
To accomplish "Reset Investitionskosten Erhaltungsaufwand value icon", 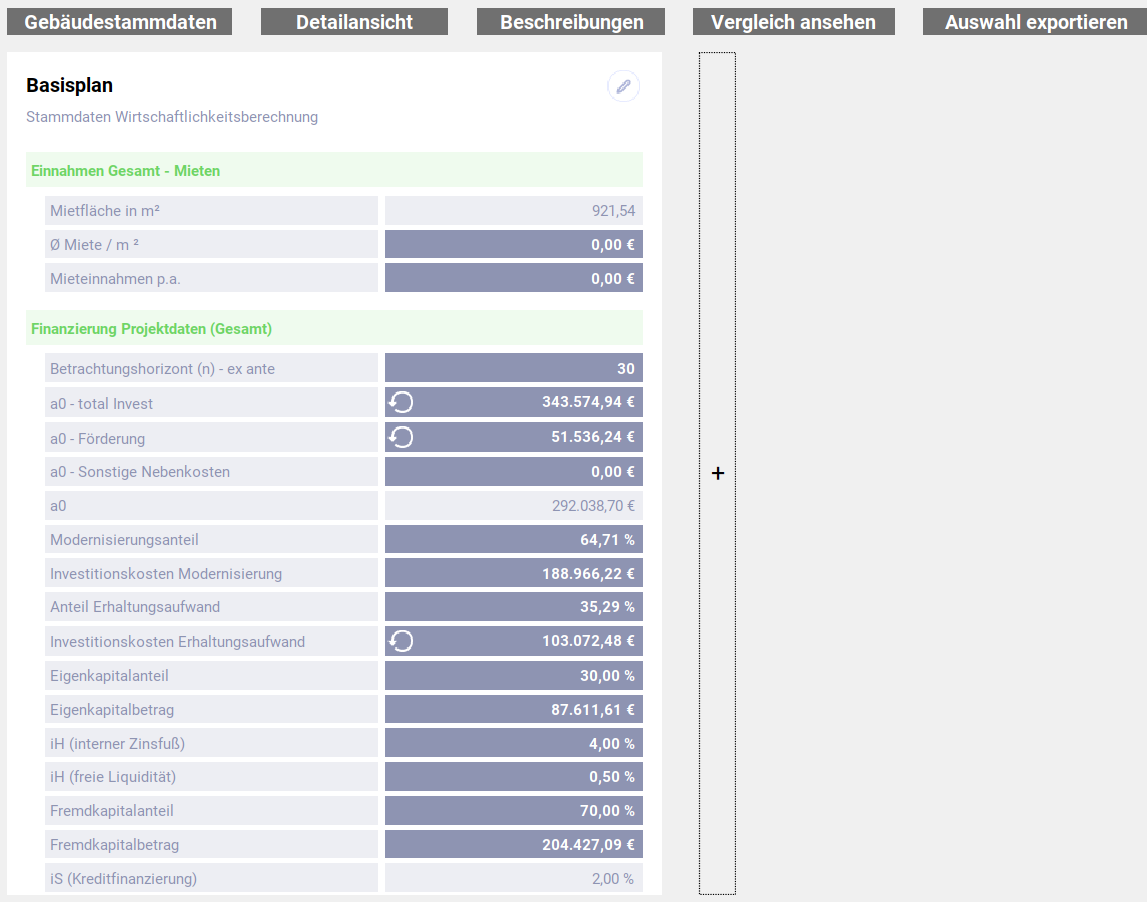I will pyautogui.click(x=401, y=641).
